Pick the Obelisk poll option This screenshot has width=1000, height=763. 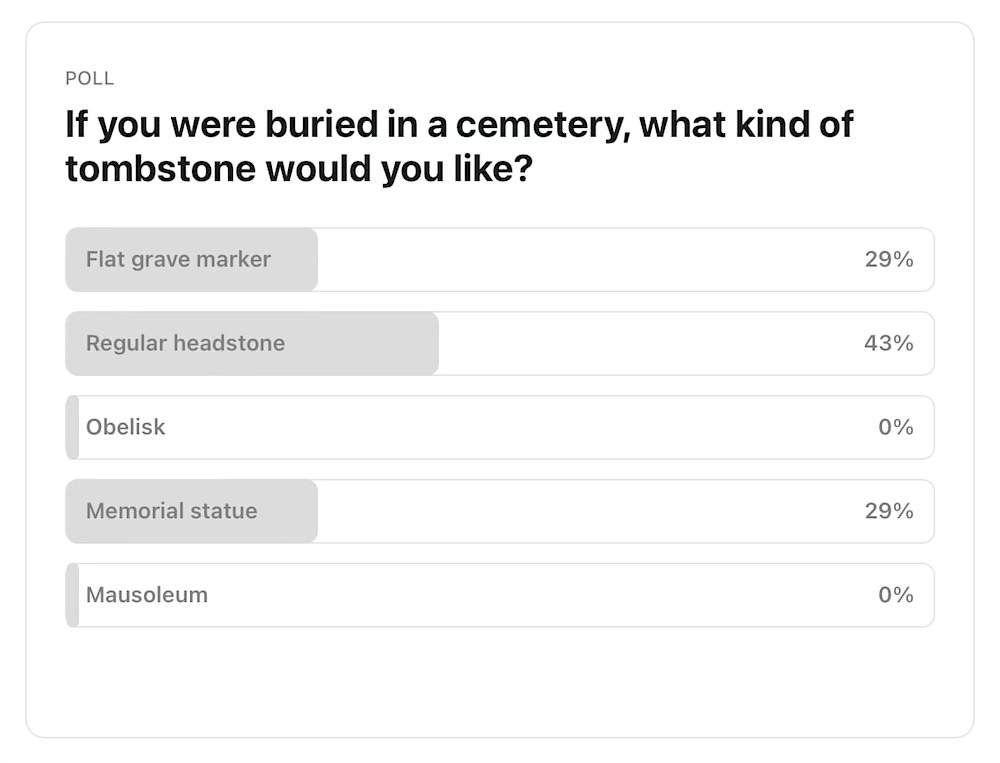pos(499,427)
